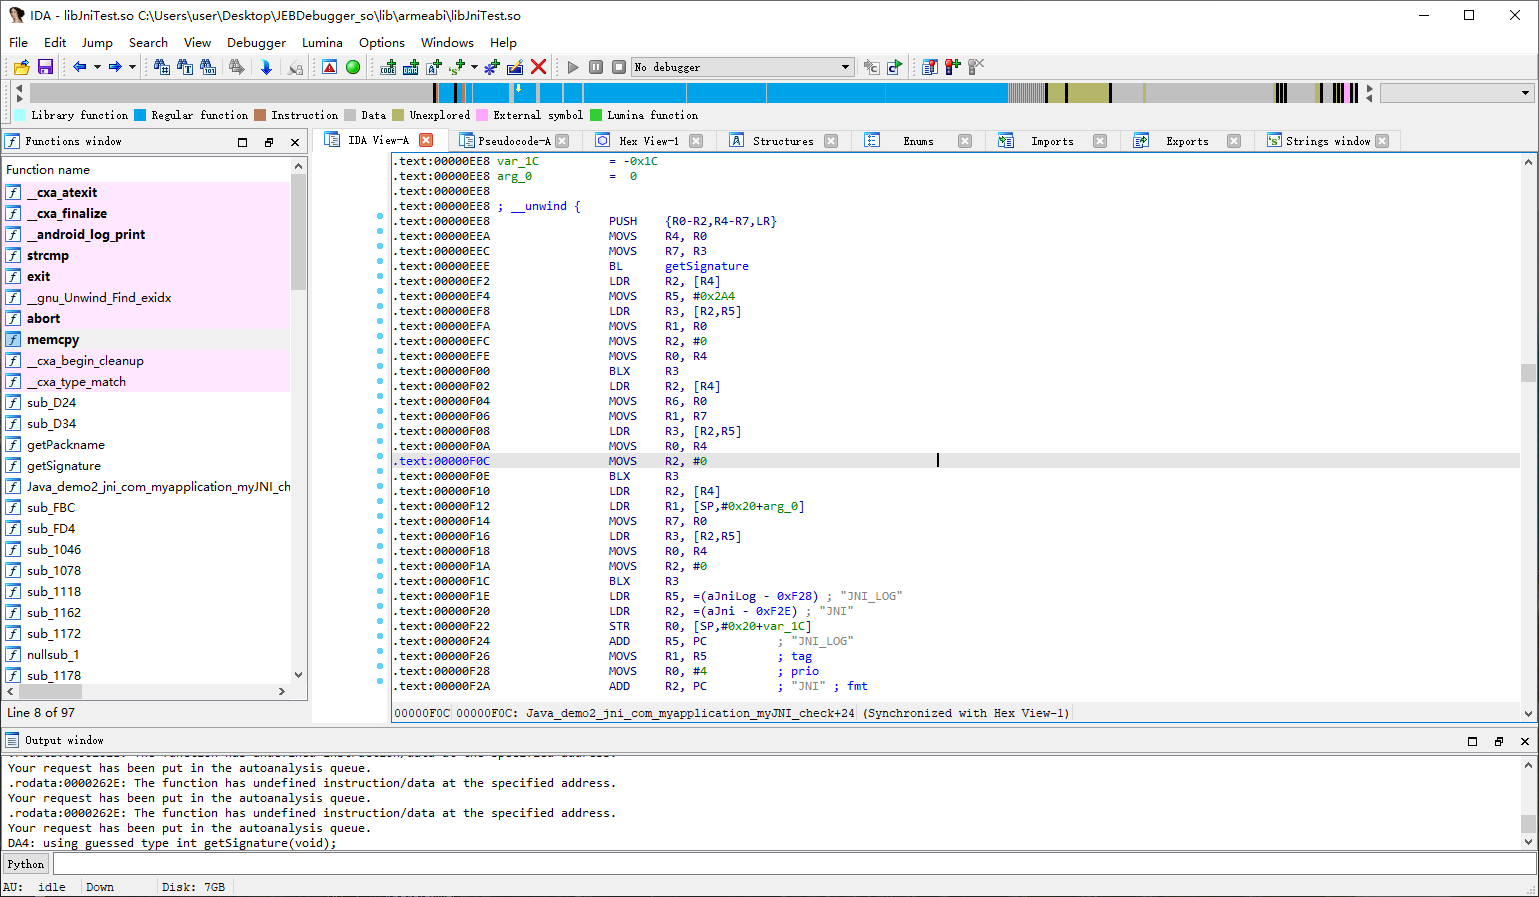Close the Enums tab
The image size is (1539, 897).
tap(965, 141)
